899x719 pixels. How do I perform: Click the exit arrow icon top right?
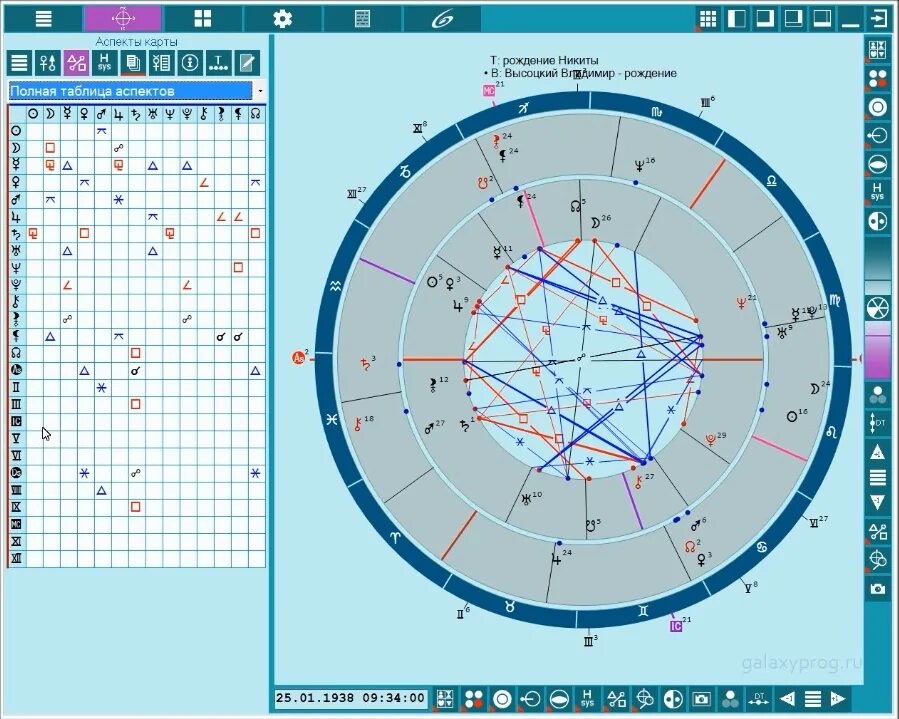click(879, 18)
